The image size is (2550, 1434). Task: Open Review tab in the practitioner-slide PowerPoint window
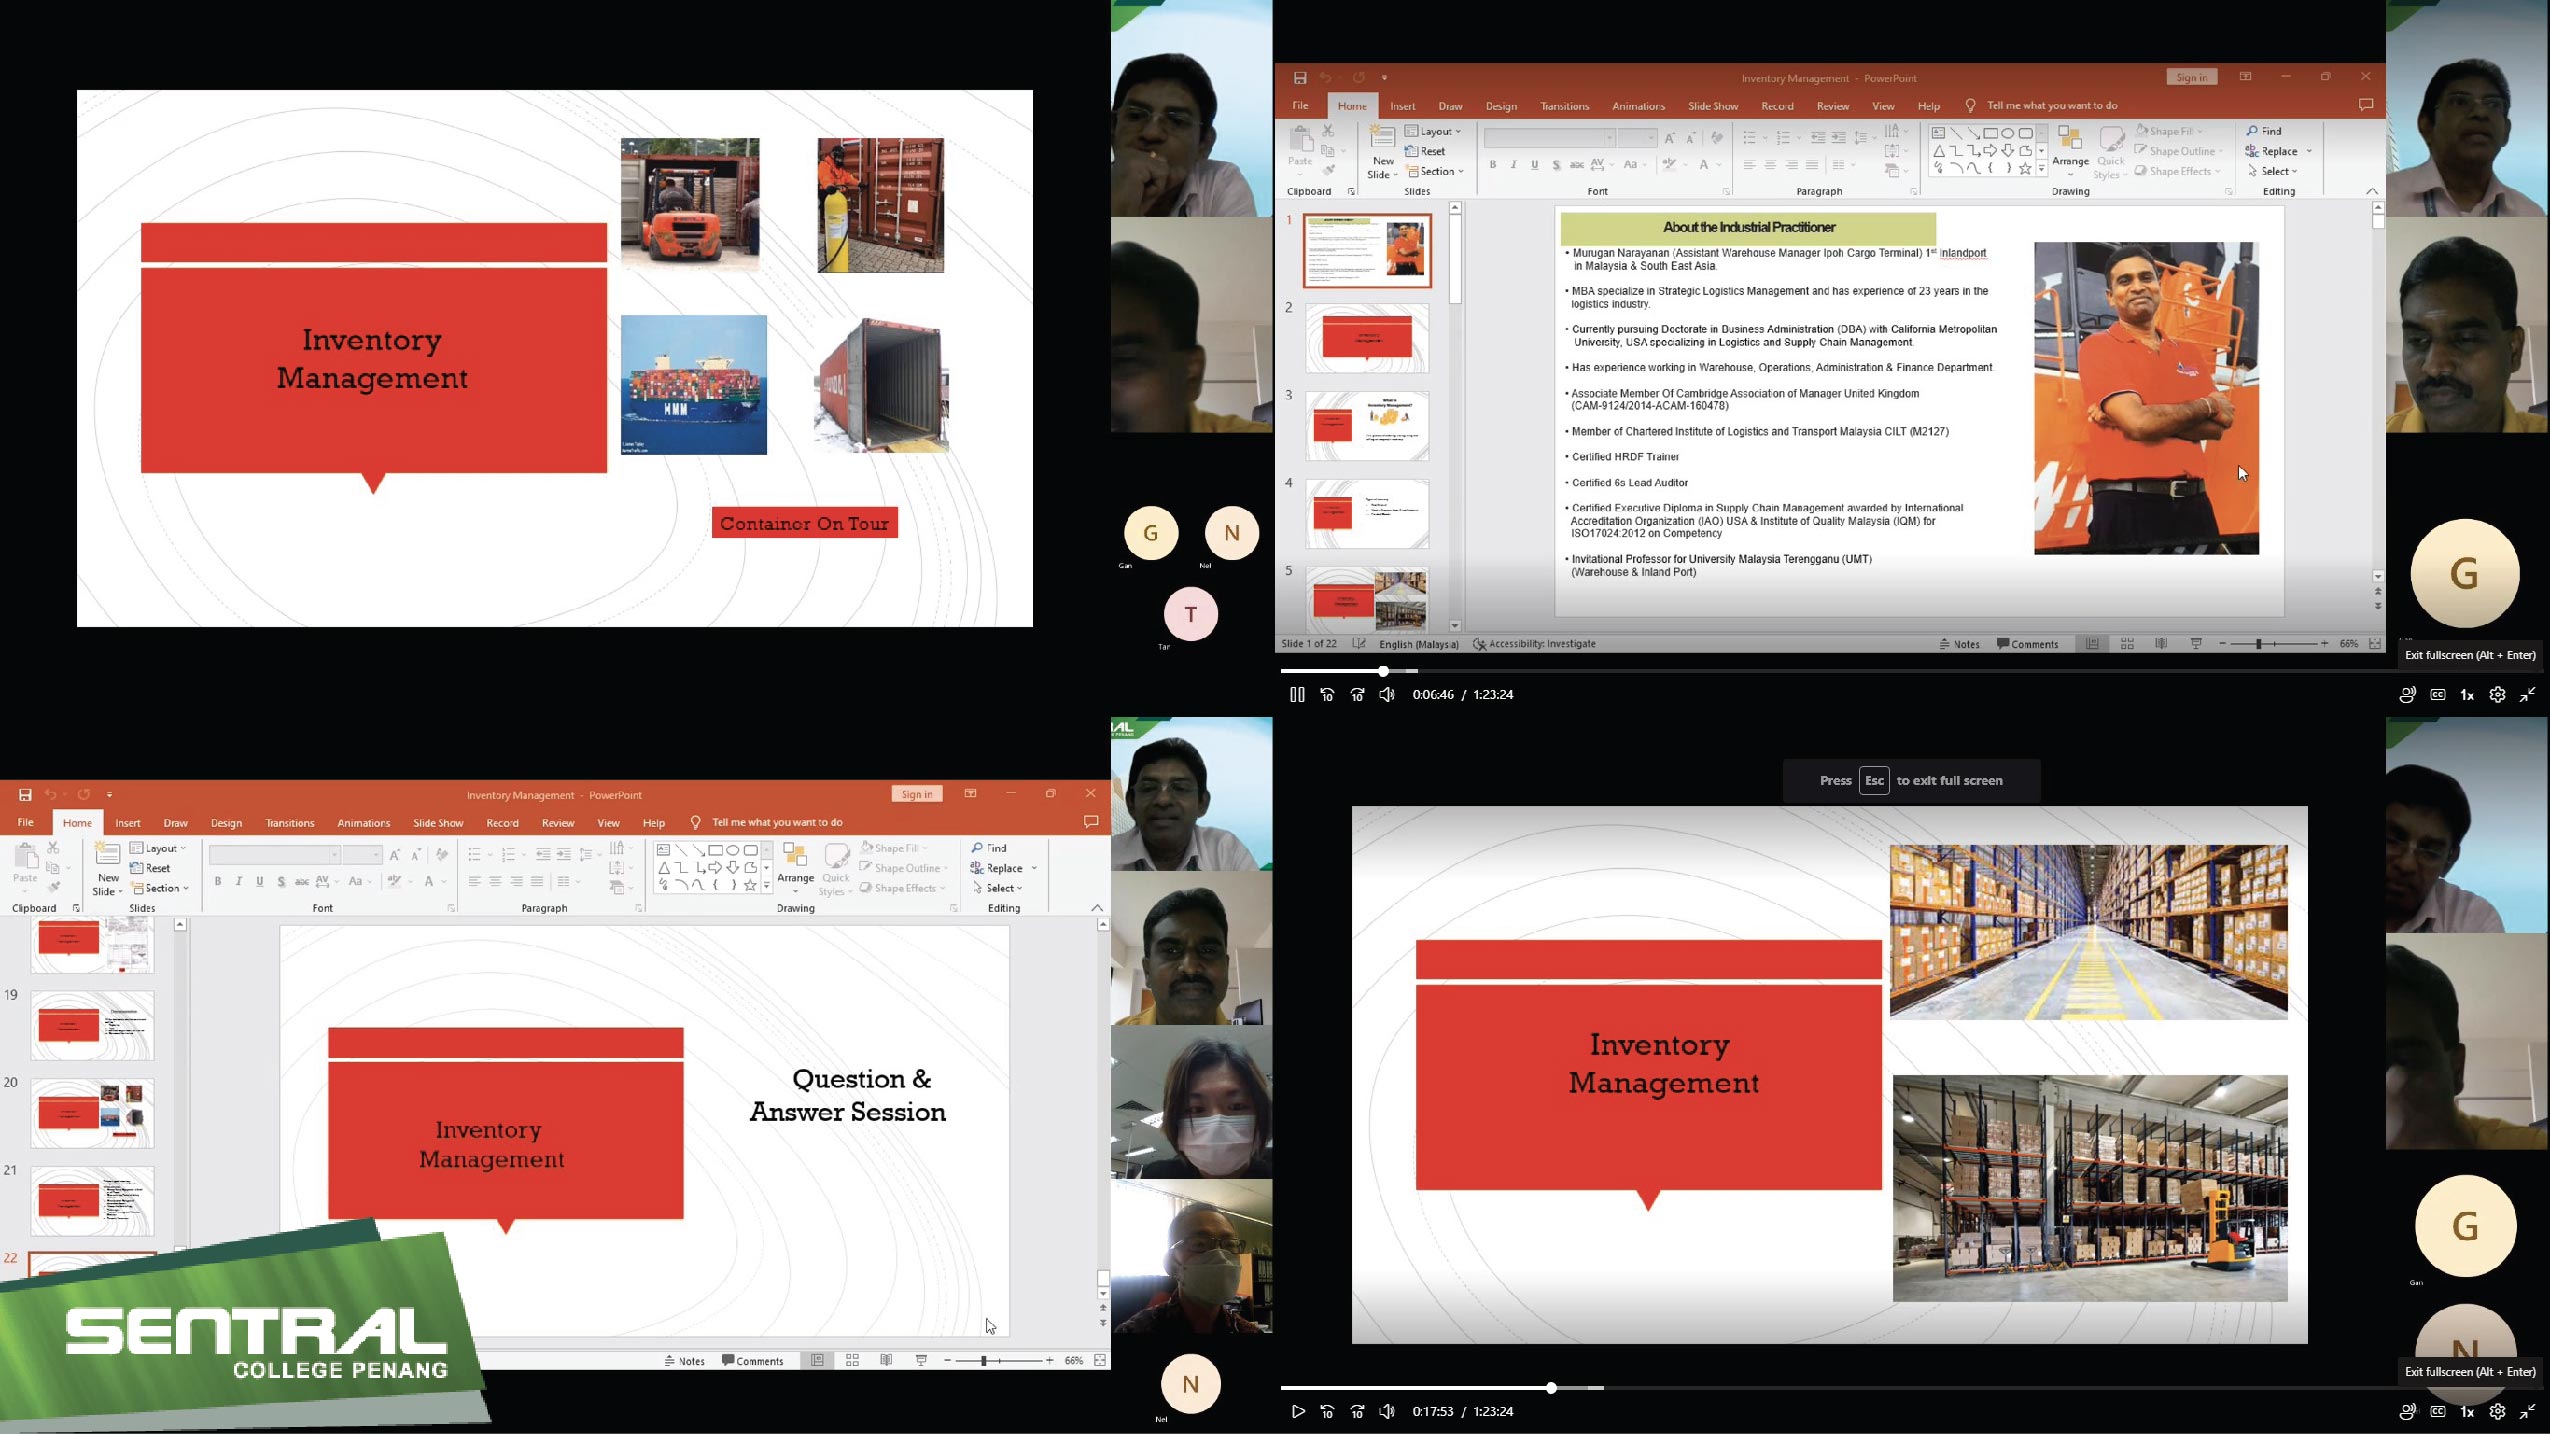pos(1833,106)
